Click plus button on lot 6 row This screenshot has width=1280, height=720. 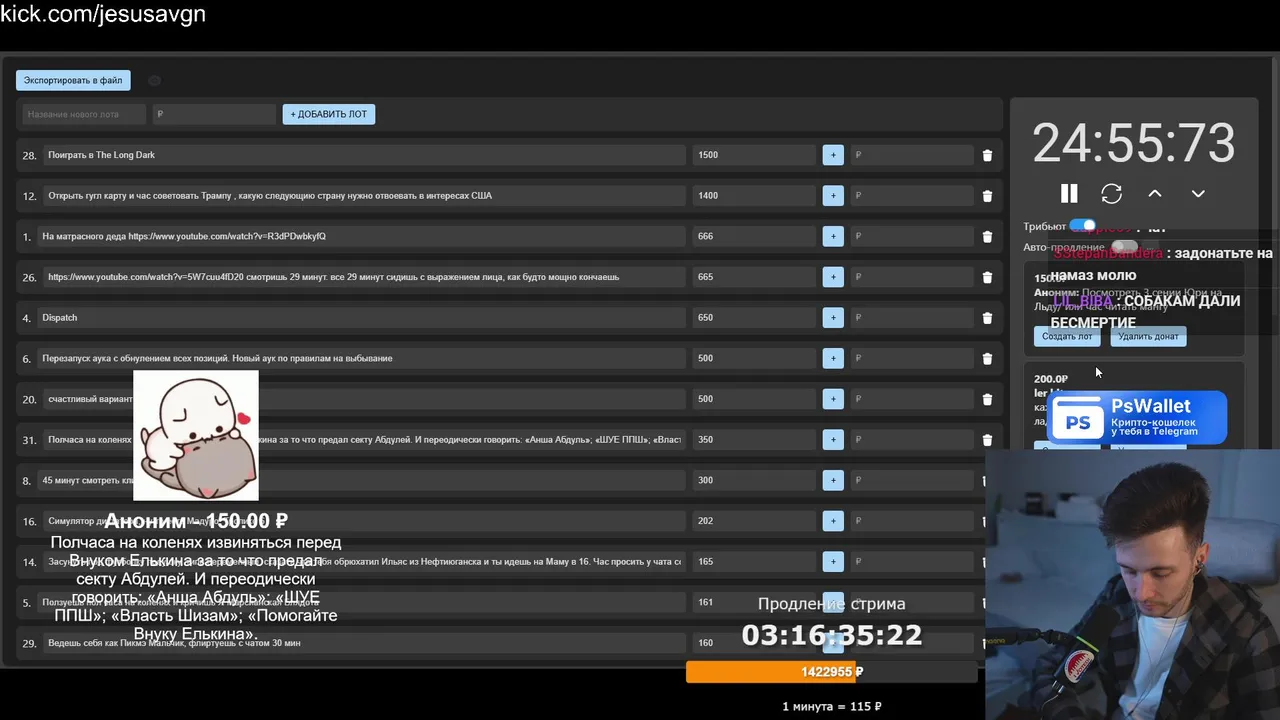(x=833, y=358)
